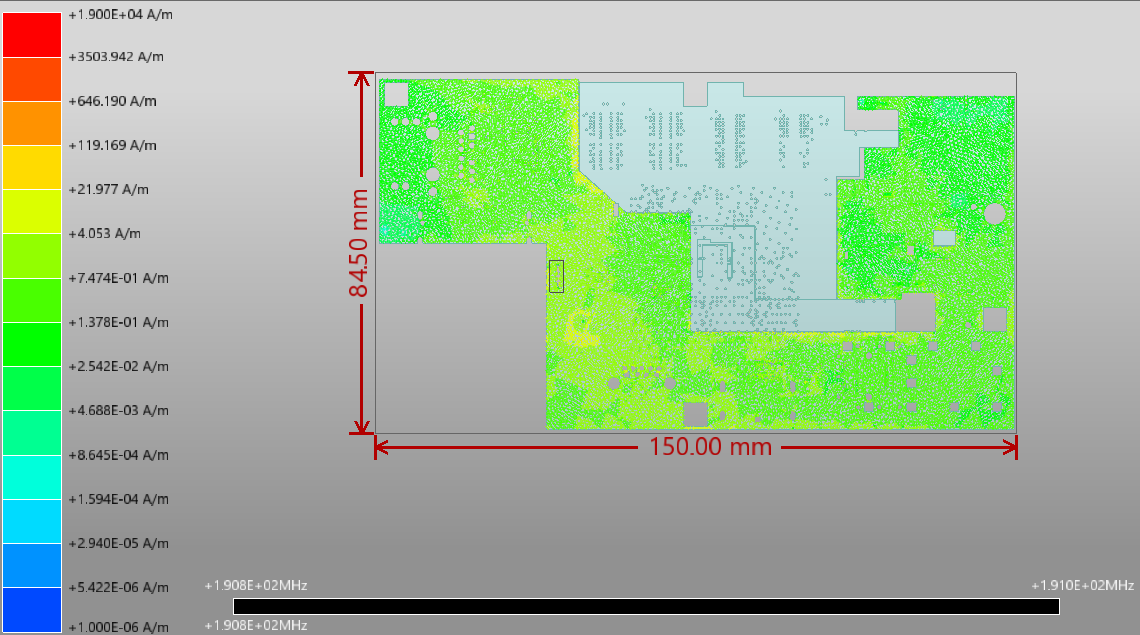Viewport: 1140px width, 635px height.
Task: Click the red legend color swatch
Action: pos(32,35)
